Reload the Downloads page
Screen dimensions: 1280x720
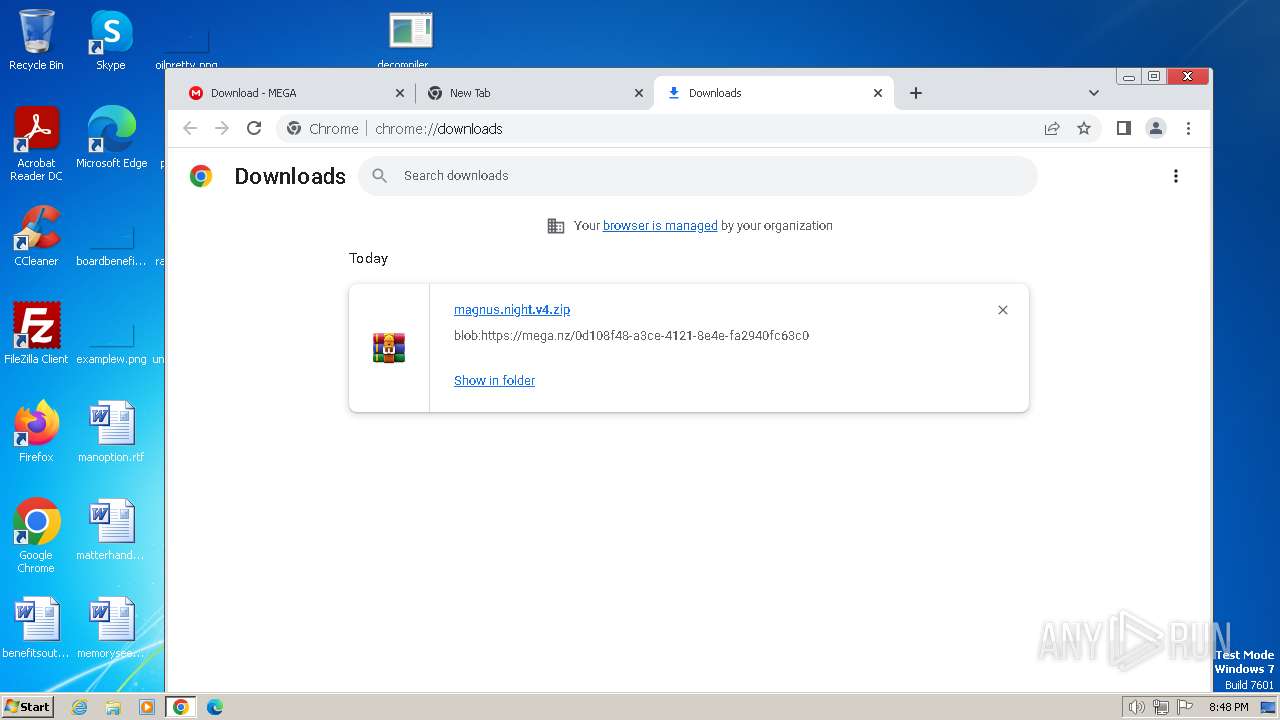coord(254,128)
